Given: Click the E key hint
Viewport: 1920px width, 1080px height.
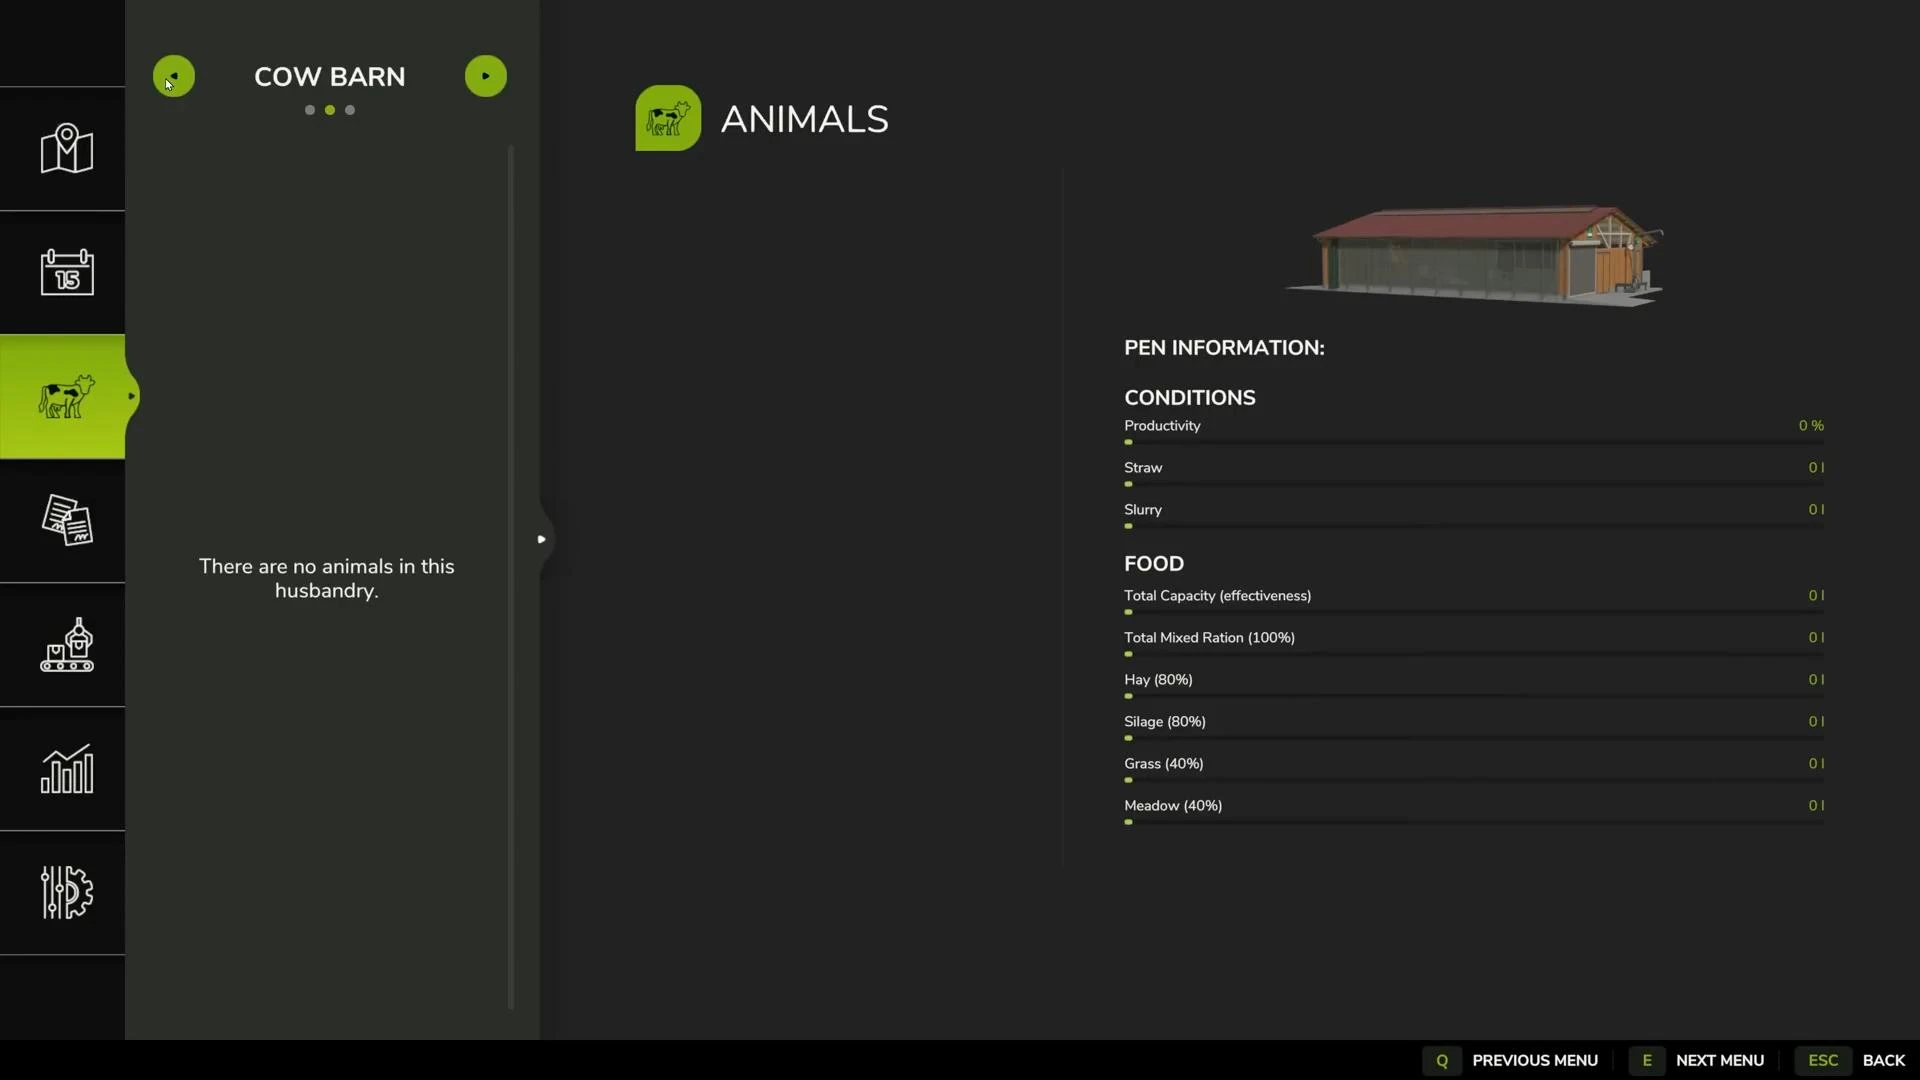Looking at the screenshot, I should click(1647, 1060).
